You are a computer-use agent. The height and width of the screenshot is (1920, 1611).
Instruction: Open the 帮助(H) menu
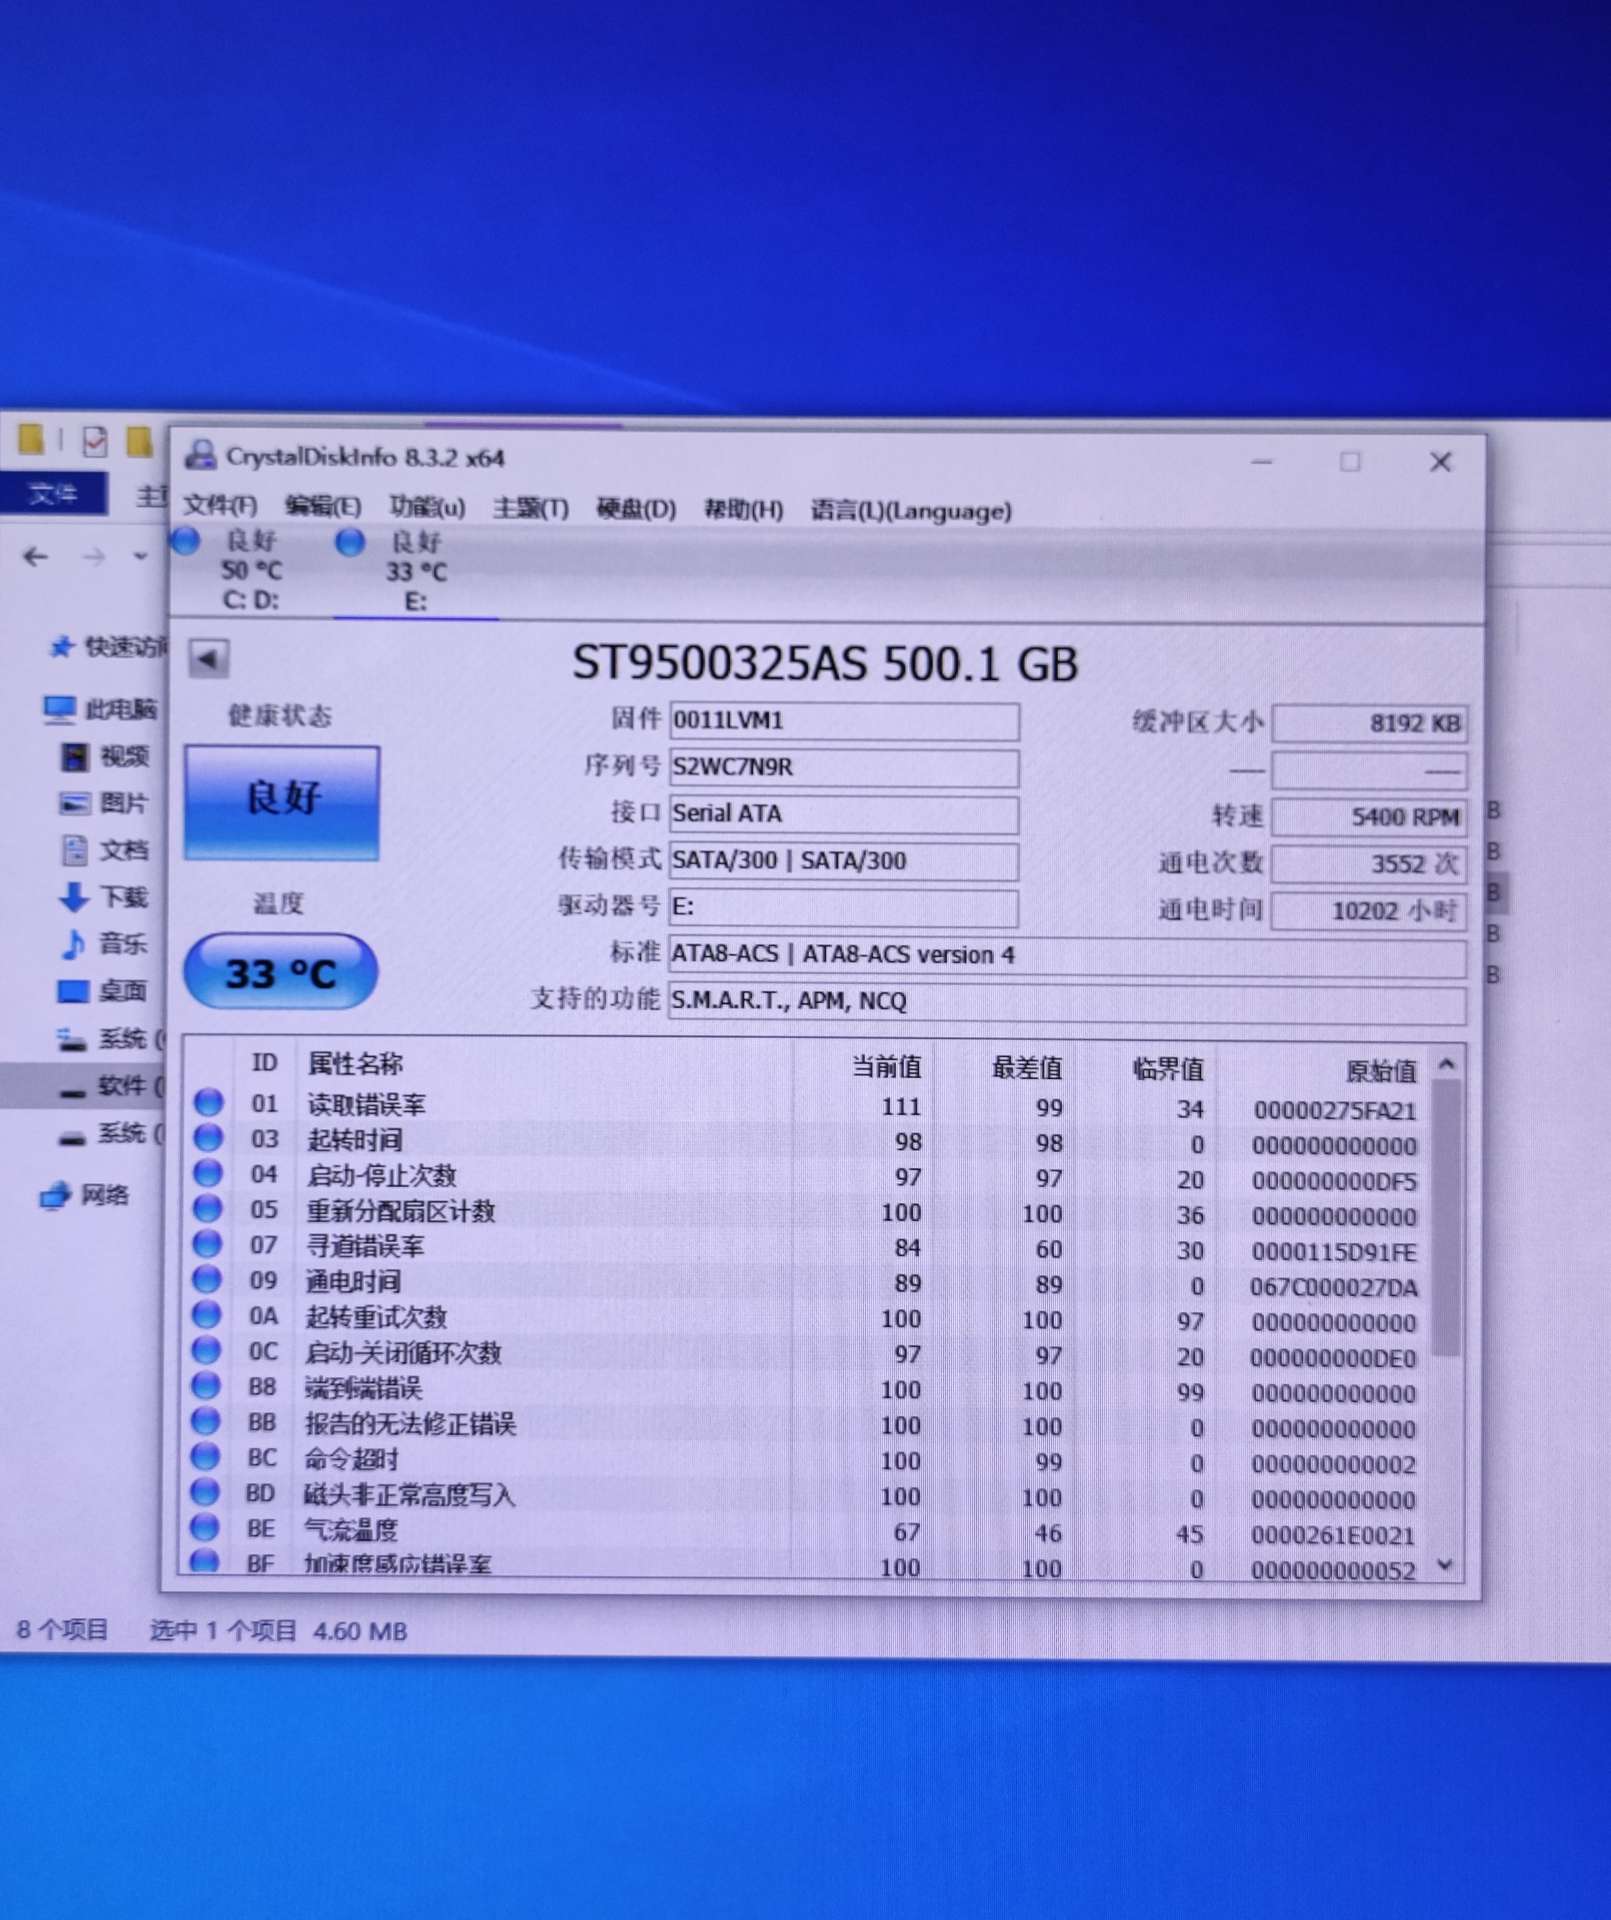(x=743, y=510)
